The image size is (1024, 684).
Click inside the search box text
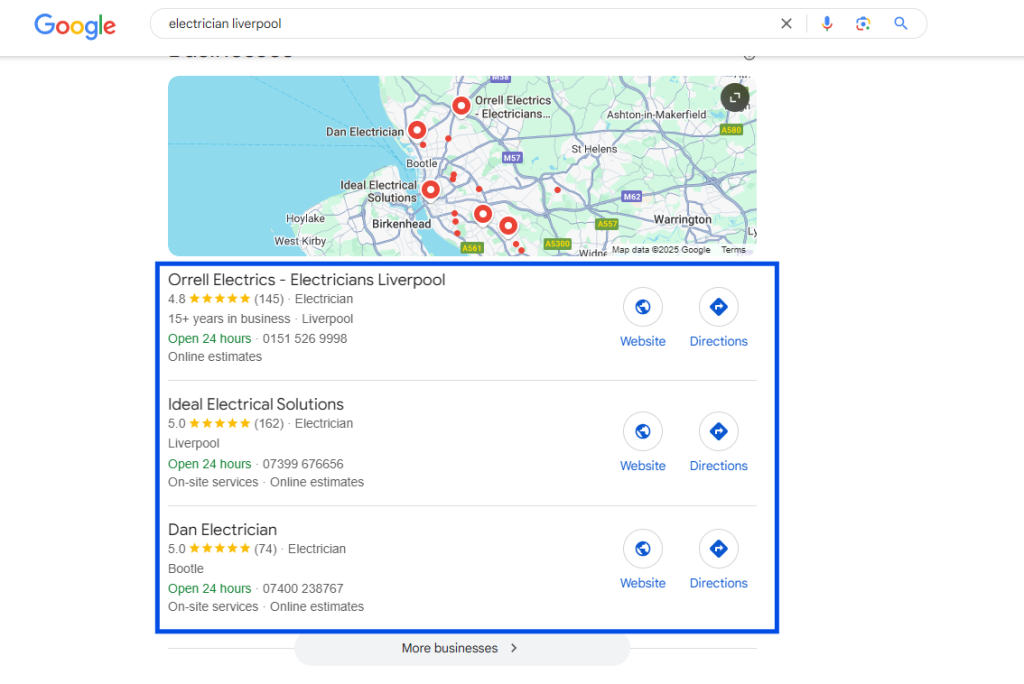tap(225, 24)
